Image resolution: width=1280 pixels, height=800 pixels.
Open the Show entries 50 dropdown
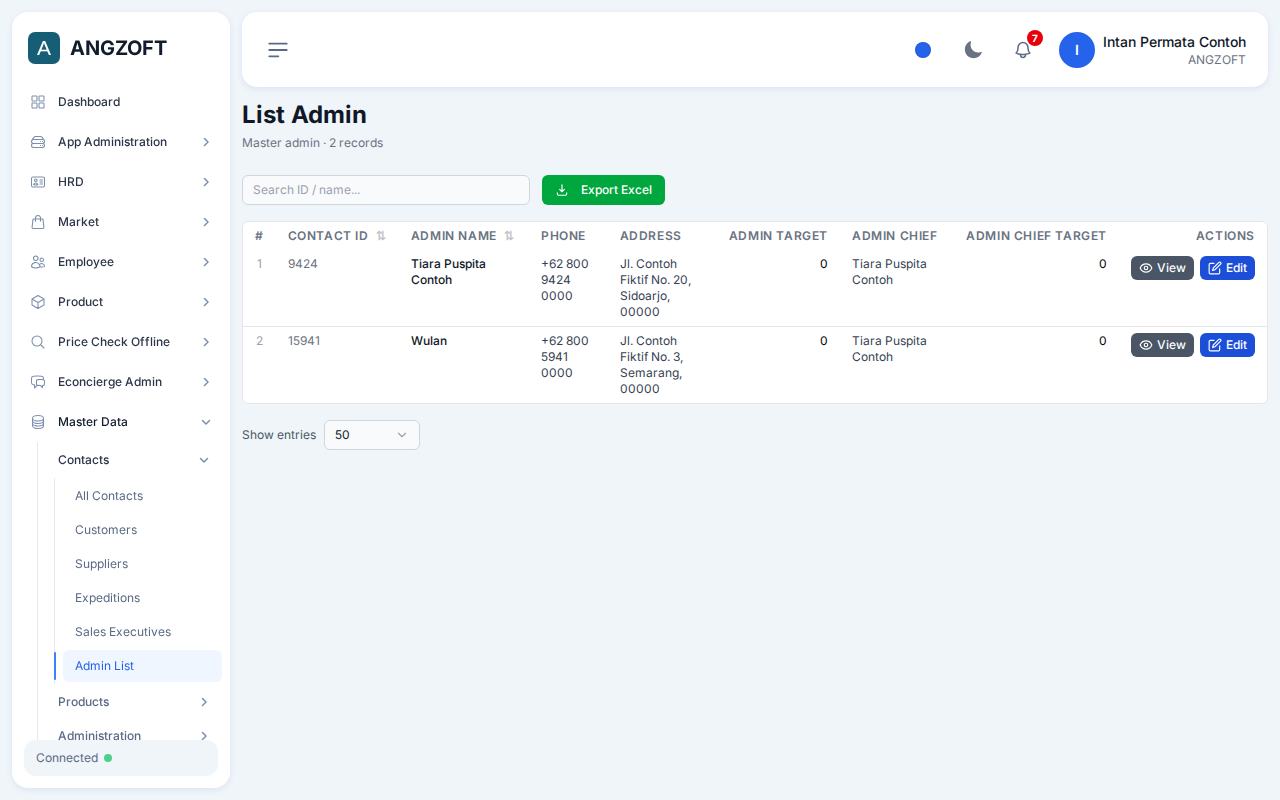(372, 435)
